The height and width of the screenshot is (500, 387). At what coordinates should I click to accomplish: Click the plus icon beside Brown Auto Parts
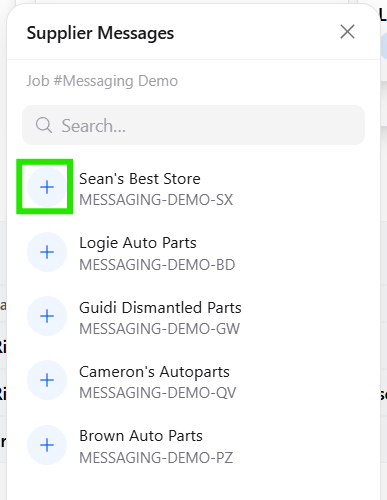coord(47,445)
